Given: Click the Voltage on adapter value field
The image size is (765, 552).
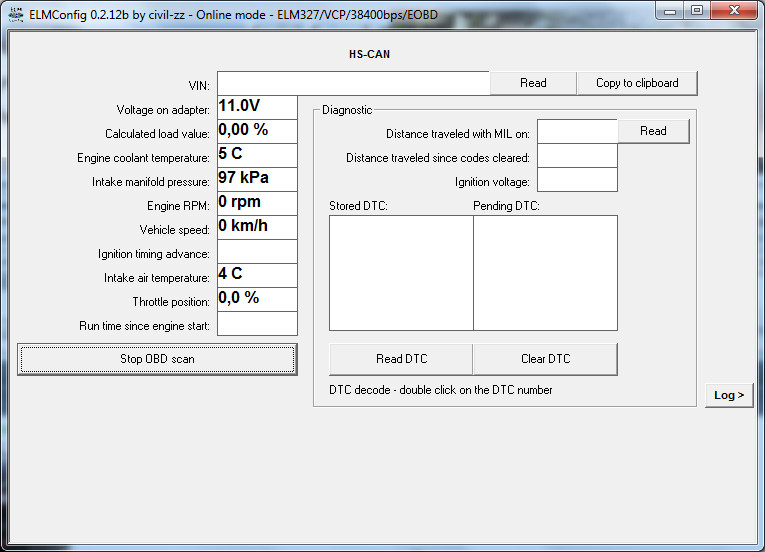Looking at the screenshot, I should pos(257,107).
